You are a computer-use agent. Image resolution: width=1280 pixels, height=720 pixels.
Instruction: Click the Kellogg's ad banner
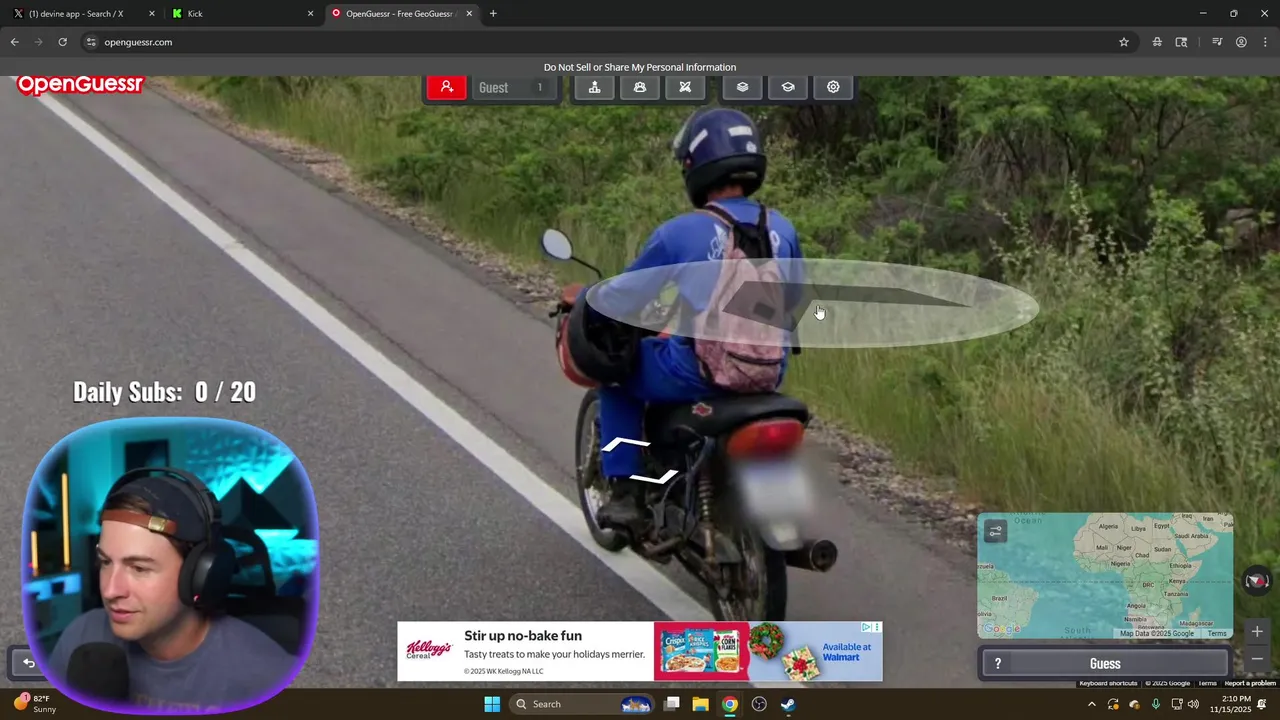[x=640, y=651]
